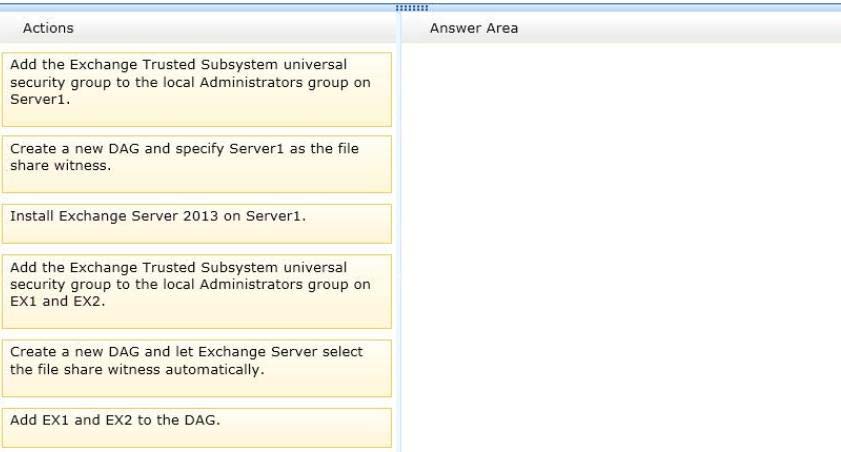This screenshot has width=841, height=452.
Task: Click the vertical divider between Actions and Answer Area
Action: tap(399, 232)
